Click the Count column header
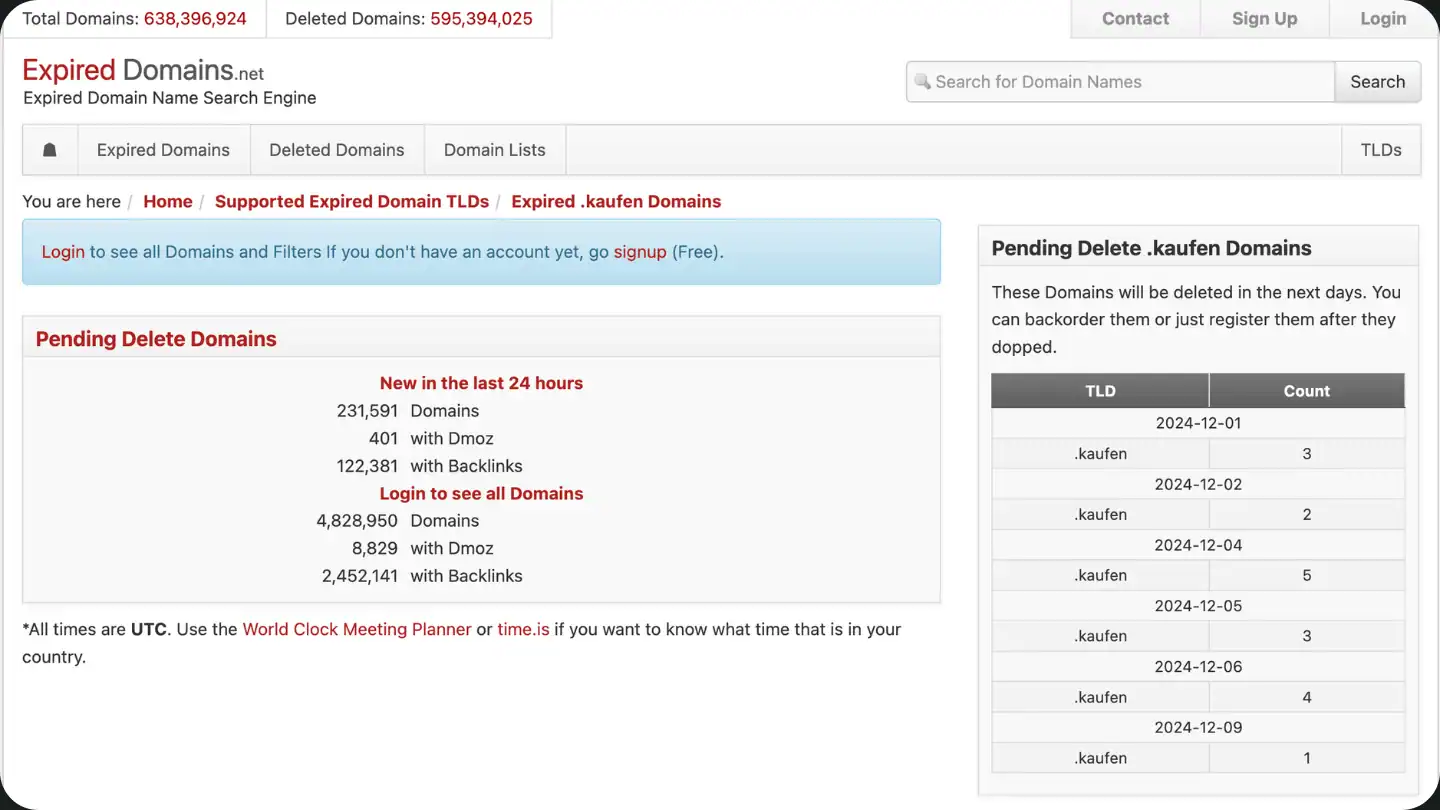Image resolution: width=1440 pixels, height=810 pixels. pos(1307,391)
